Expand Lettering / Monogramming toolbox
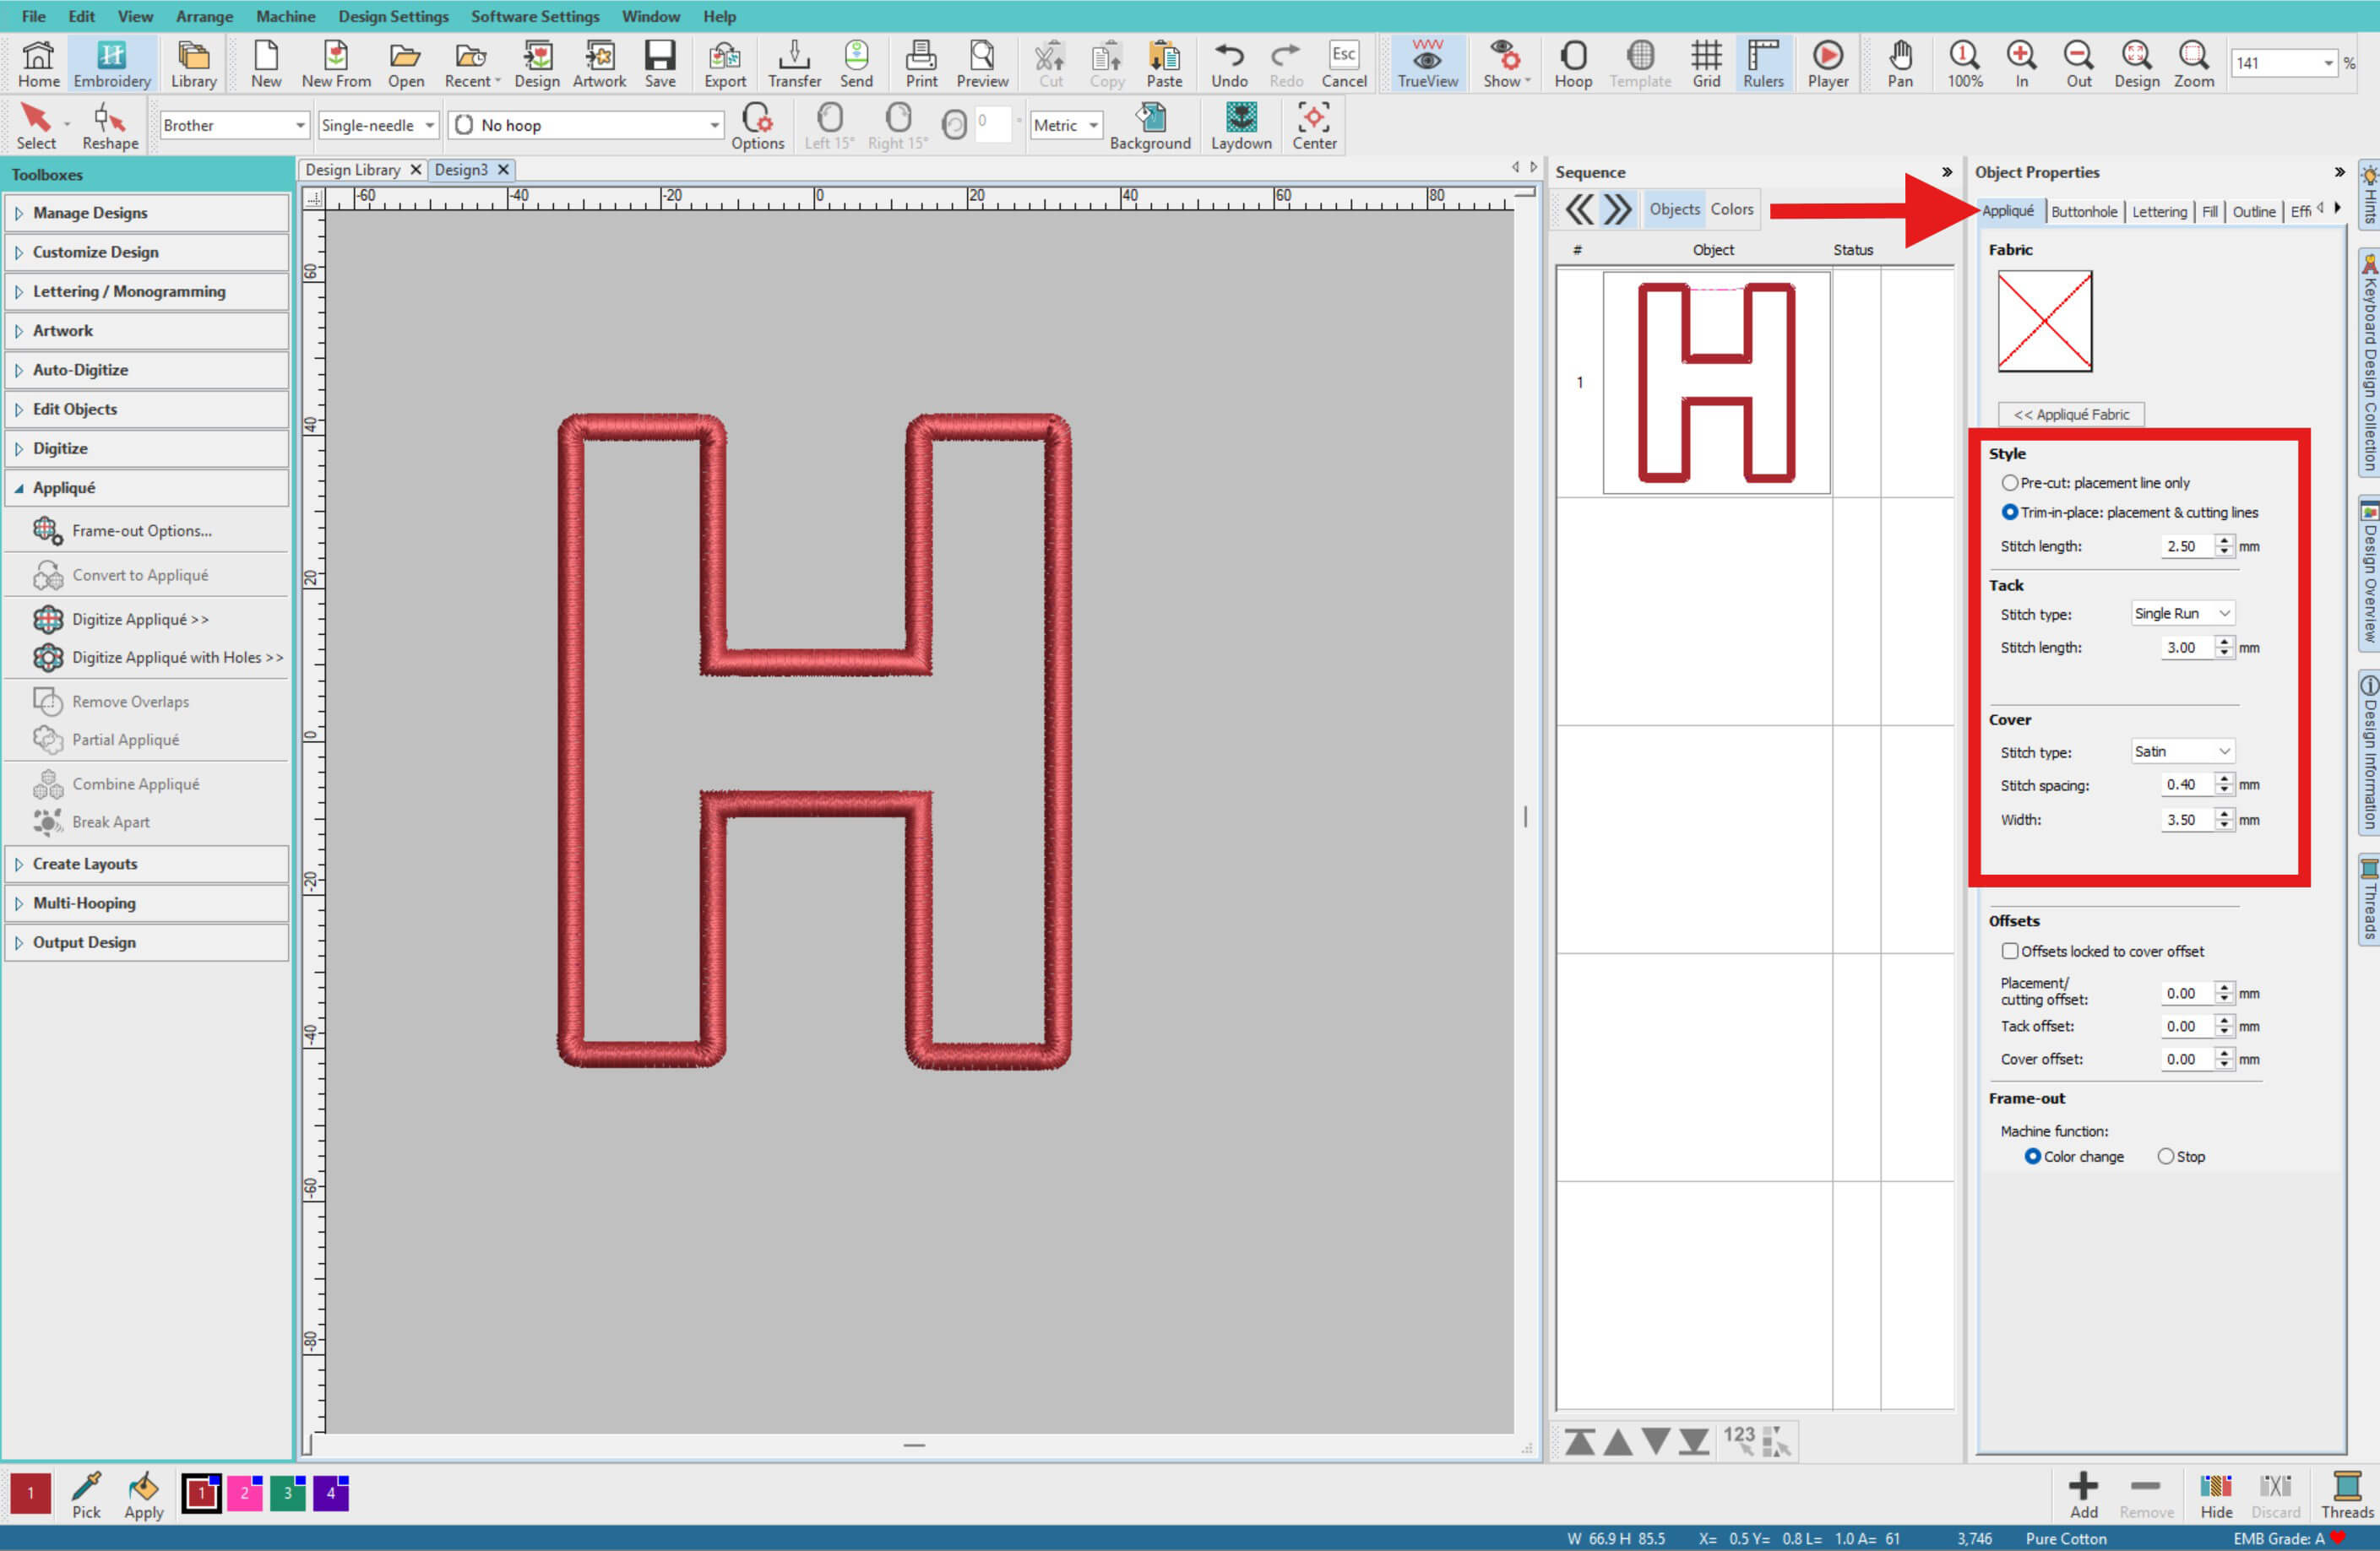This screenshot has height=1551, width=2380. (x=147, y=291)
